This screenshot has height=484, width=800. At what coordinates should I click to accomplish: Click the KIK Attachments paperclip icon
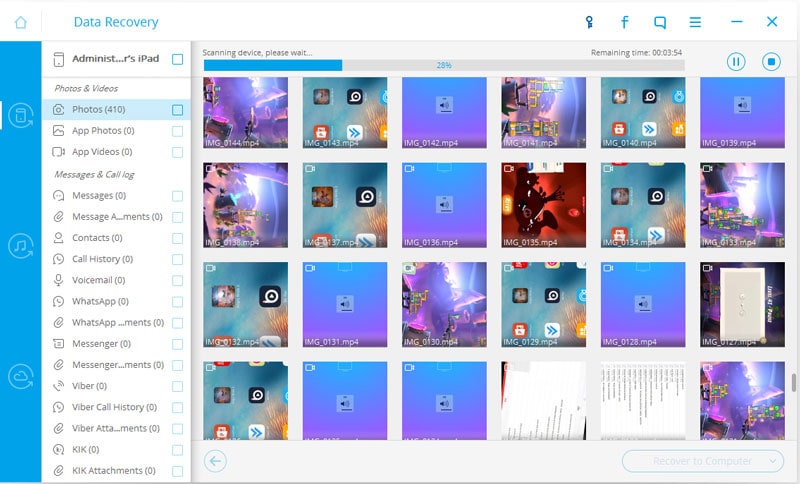59,471
